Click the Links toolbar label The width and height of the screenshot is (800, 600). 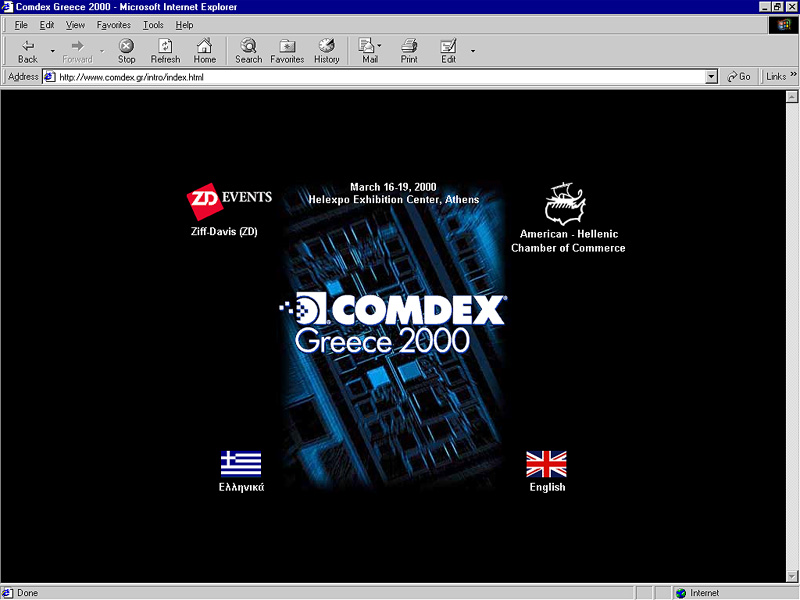click(776, 77)
